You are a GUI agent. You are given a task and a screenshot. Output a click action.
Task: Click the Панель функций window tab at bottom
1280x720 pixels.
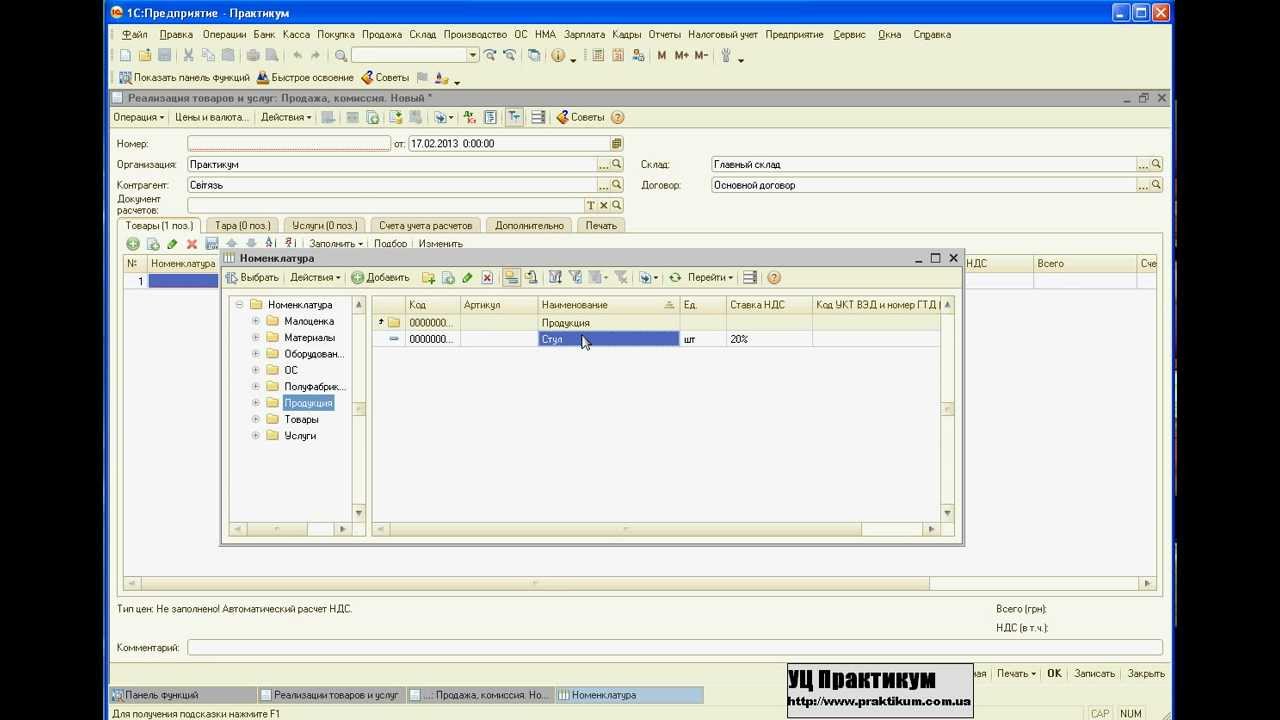pos(183,694)
